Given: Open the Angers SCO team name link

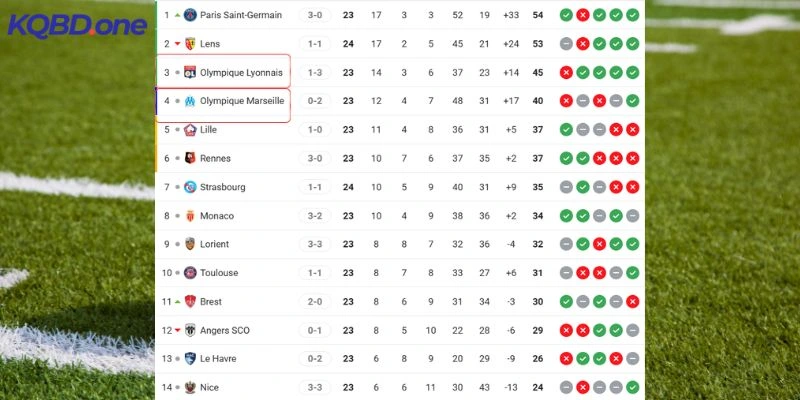Looking at the screenshot, I should tap(224, 330).
